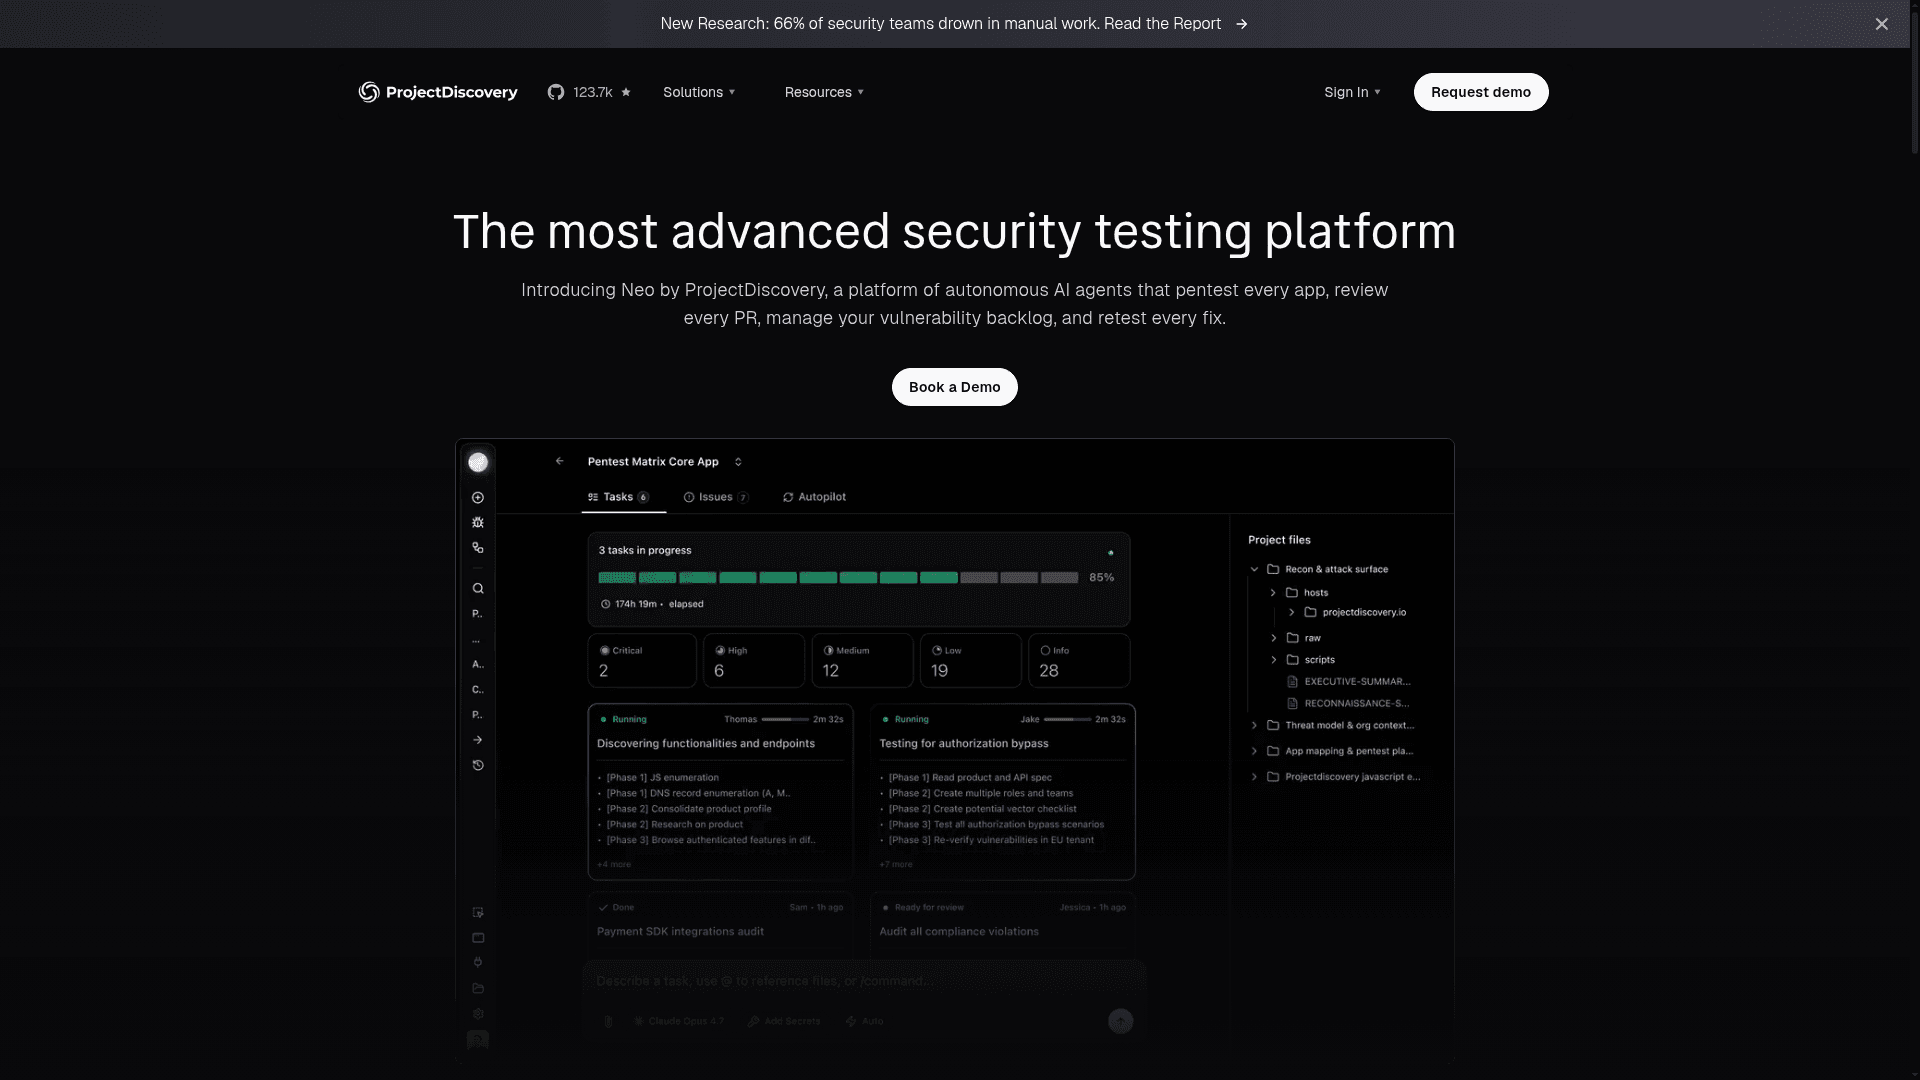Switch to the Issues tab
The width and height of the screenshot is (1920, 1080).
[716, 497]
